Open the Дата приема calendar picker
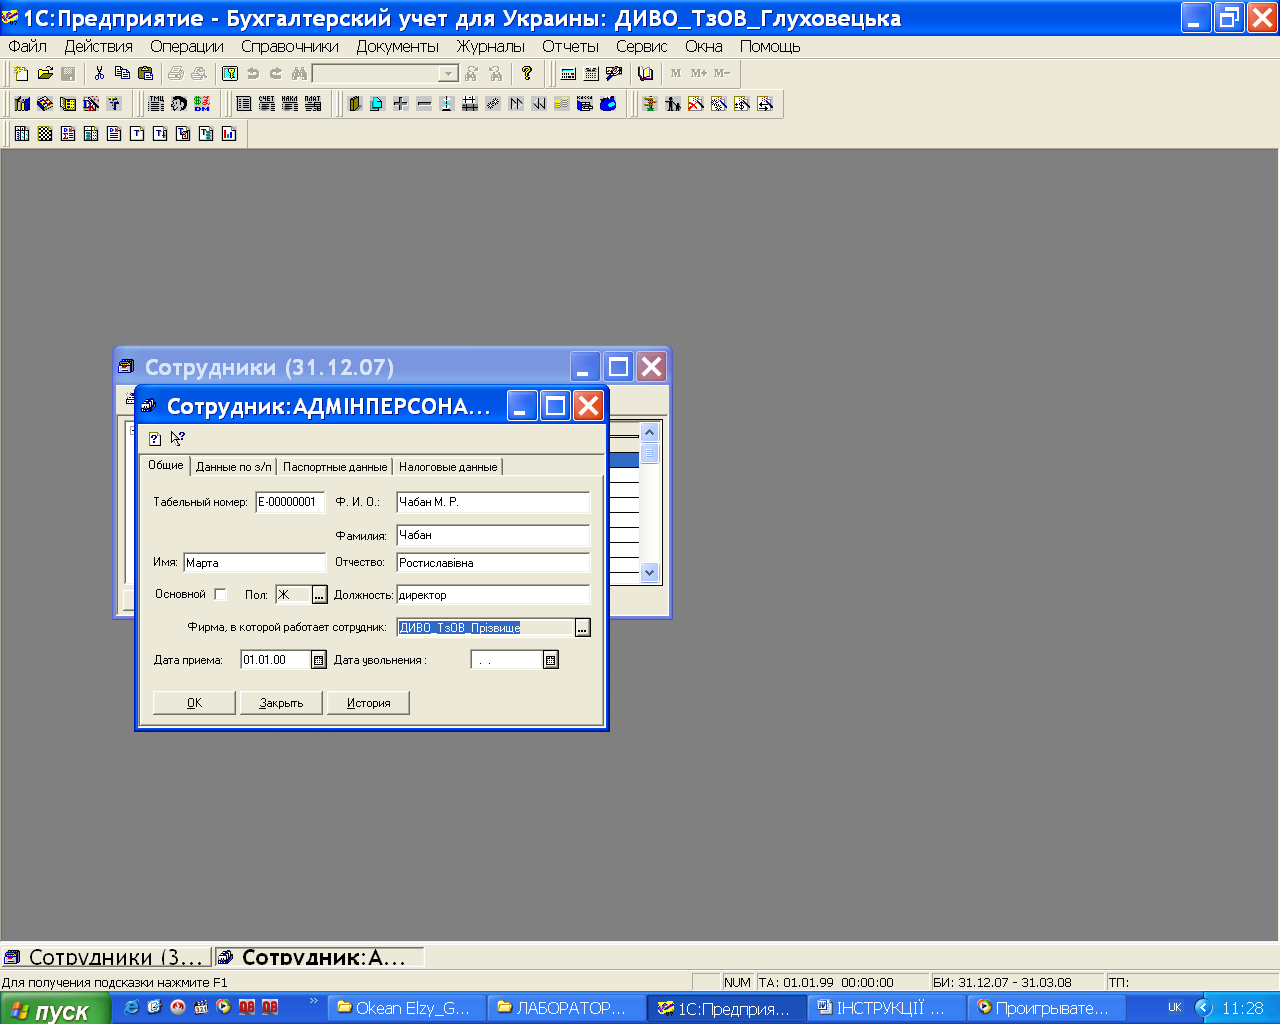Image resolution: width=1280 pixels, height=1024 pixels. click(319, 660)
